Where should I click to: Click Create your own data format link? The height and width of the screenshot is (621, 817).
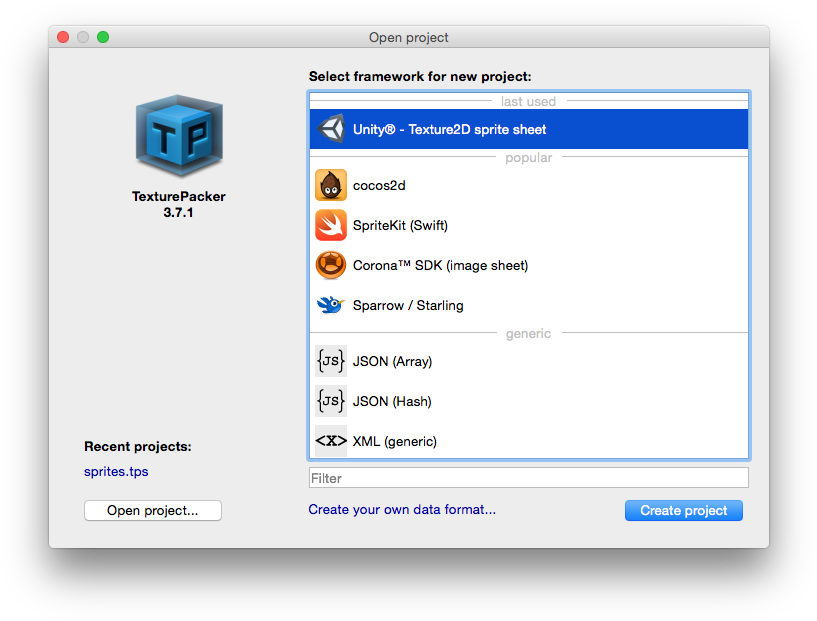401,509
